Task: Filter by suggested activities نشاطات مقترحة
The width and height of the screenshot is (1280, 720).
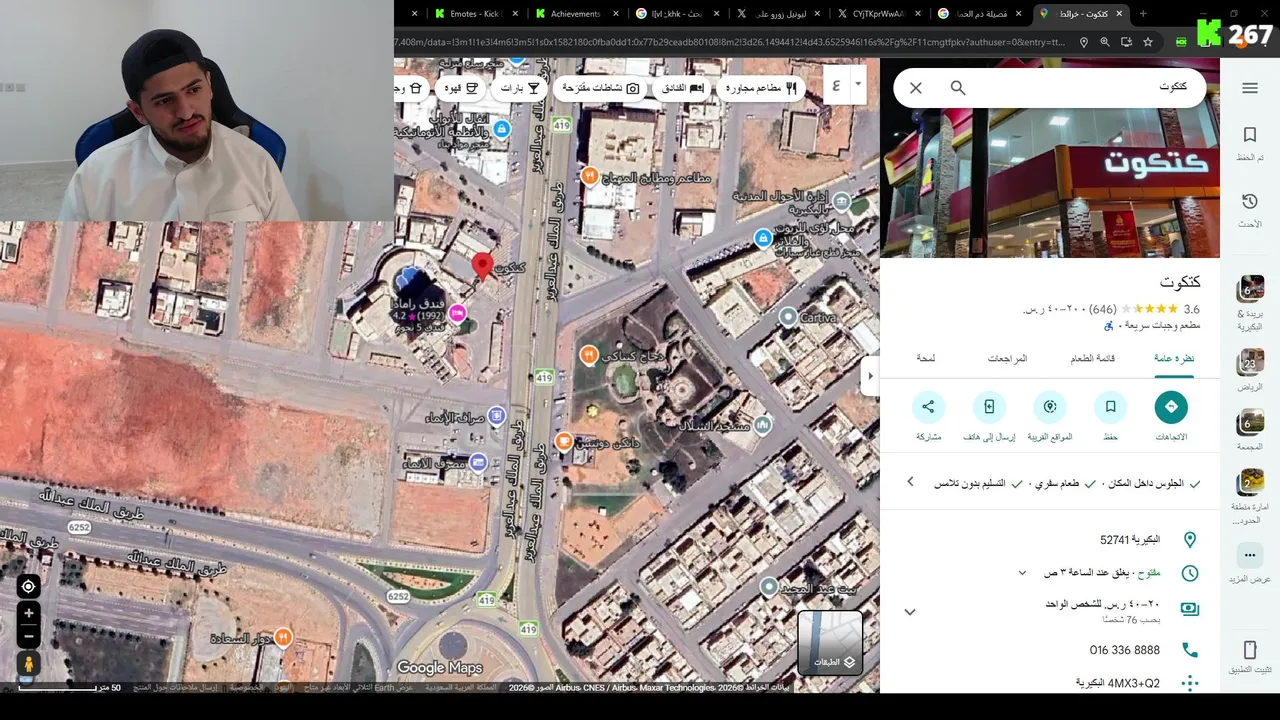Action: coord(601,88)
